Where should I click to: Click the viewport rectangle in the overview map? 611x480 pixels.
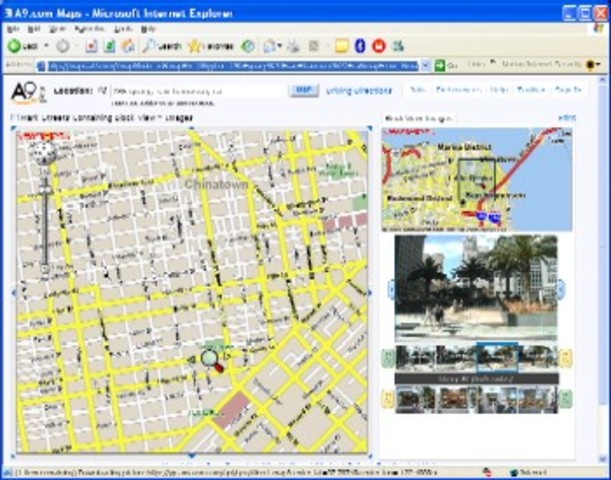[476, 180]
